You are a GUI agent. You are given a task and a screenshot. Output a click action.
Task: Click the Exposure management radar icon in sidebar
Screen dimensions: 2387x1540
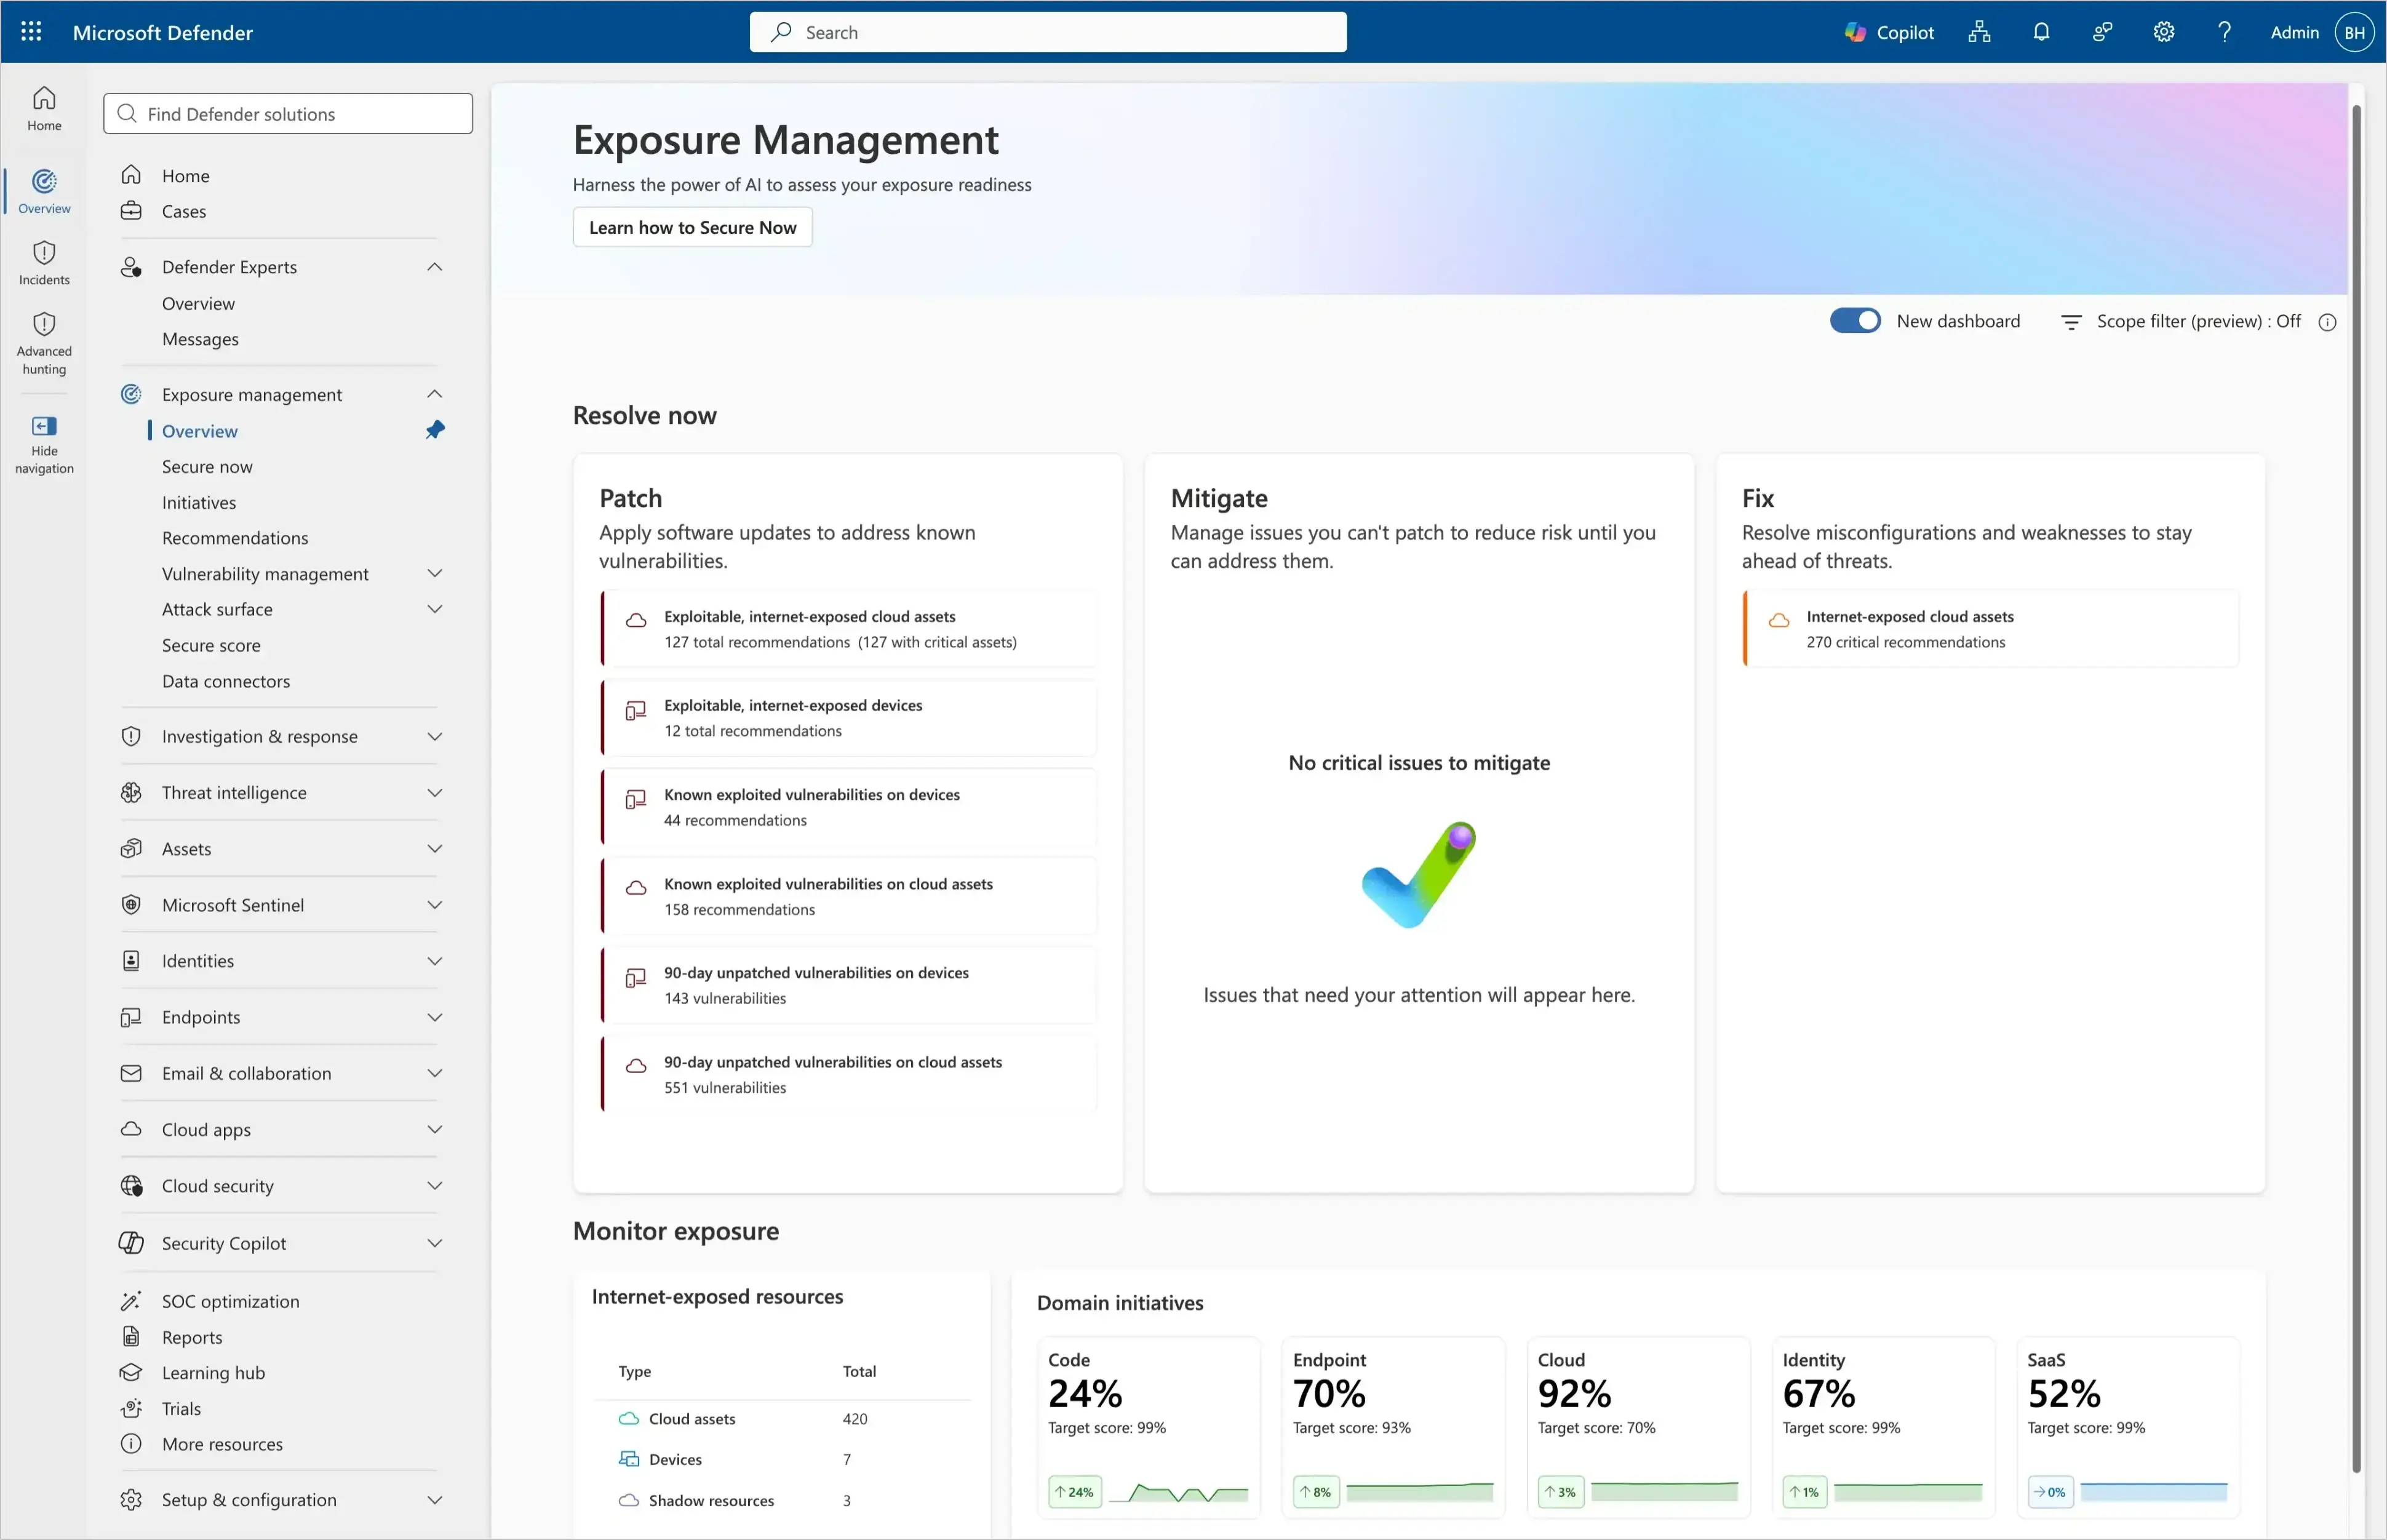point(131,394)
